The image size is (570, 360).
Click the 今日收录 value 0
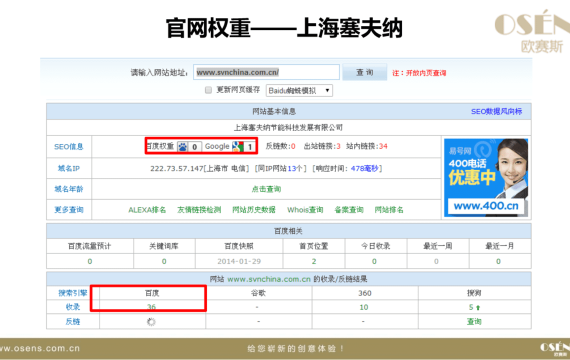374,261
